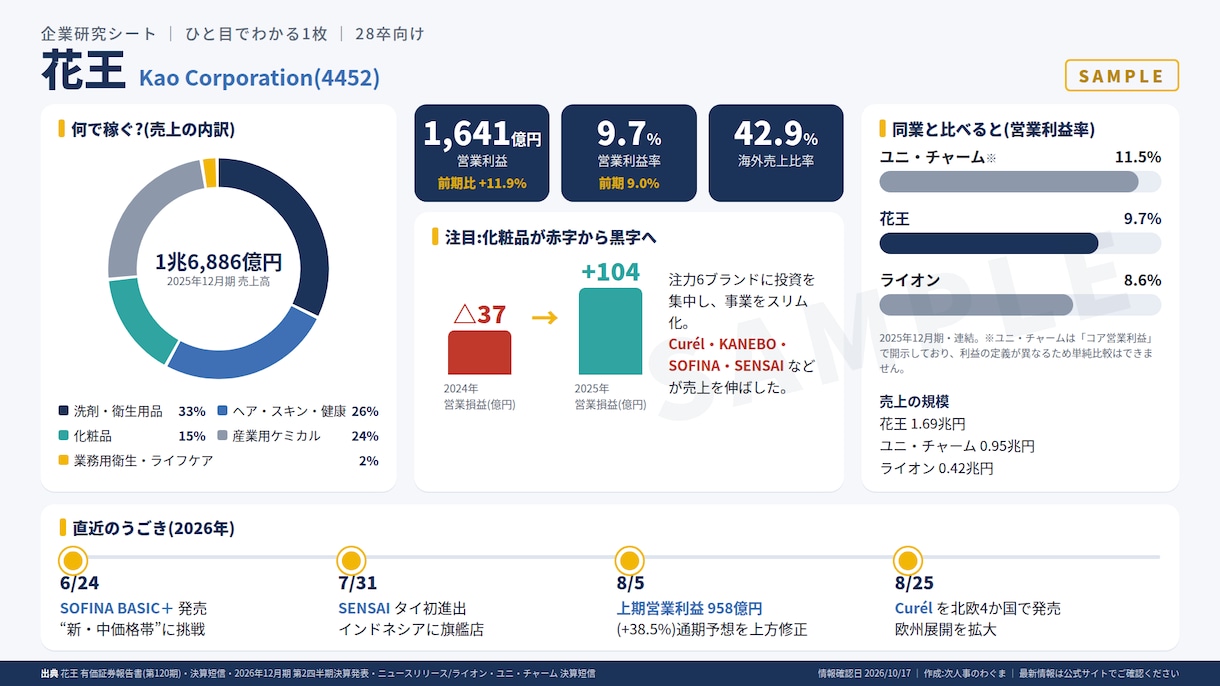Click the 情報確認日 2026/10/17 footer text
1220x686 pixels.
pyautogui.click(x=863, y=674)
